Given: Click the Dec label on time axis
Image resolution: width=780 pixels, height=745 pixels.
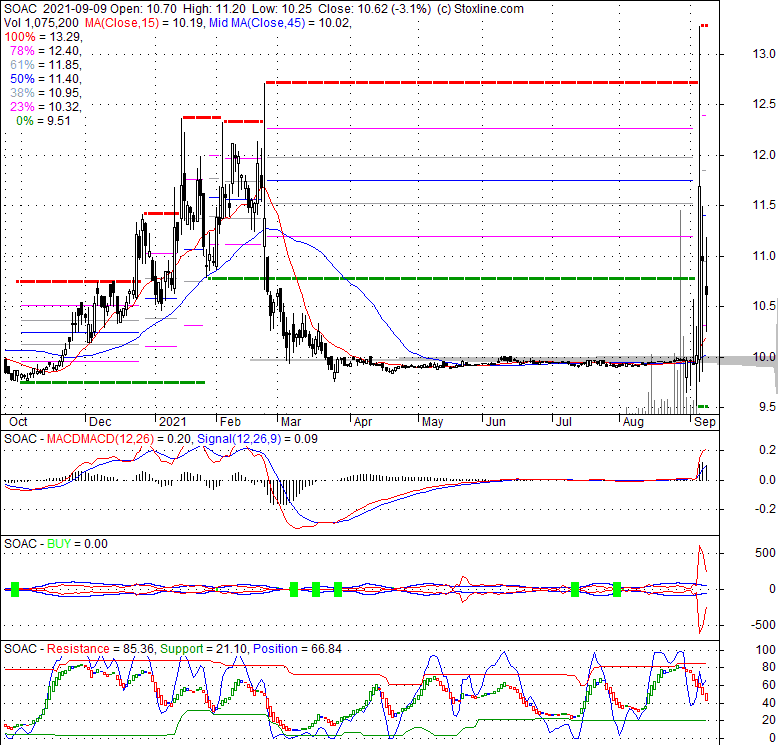Looking at the screenshot, I should 100,422.
